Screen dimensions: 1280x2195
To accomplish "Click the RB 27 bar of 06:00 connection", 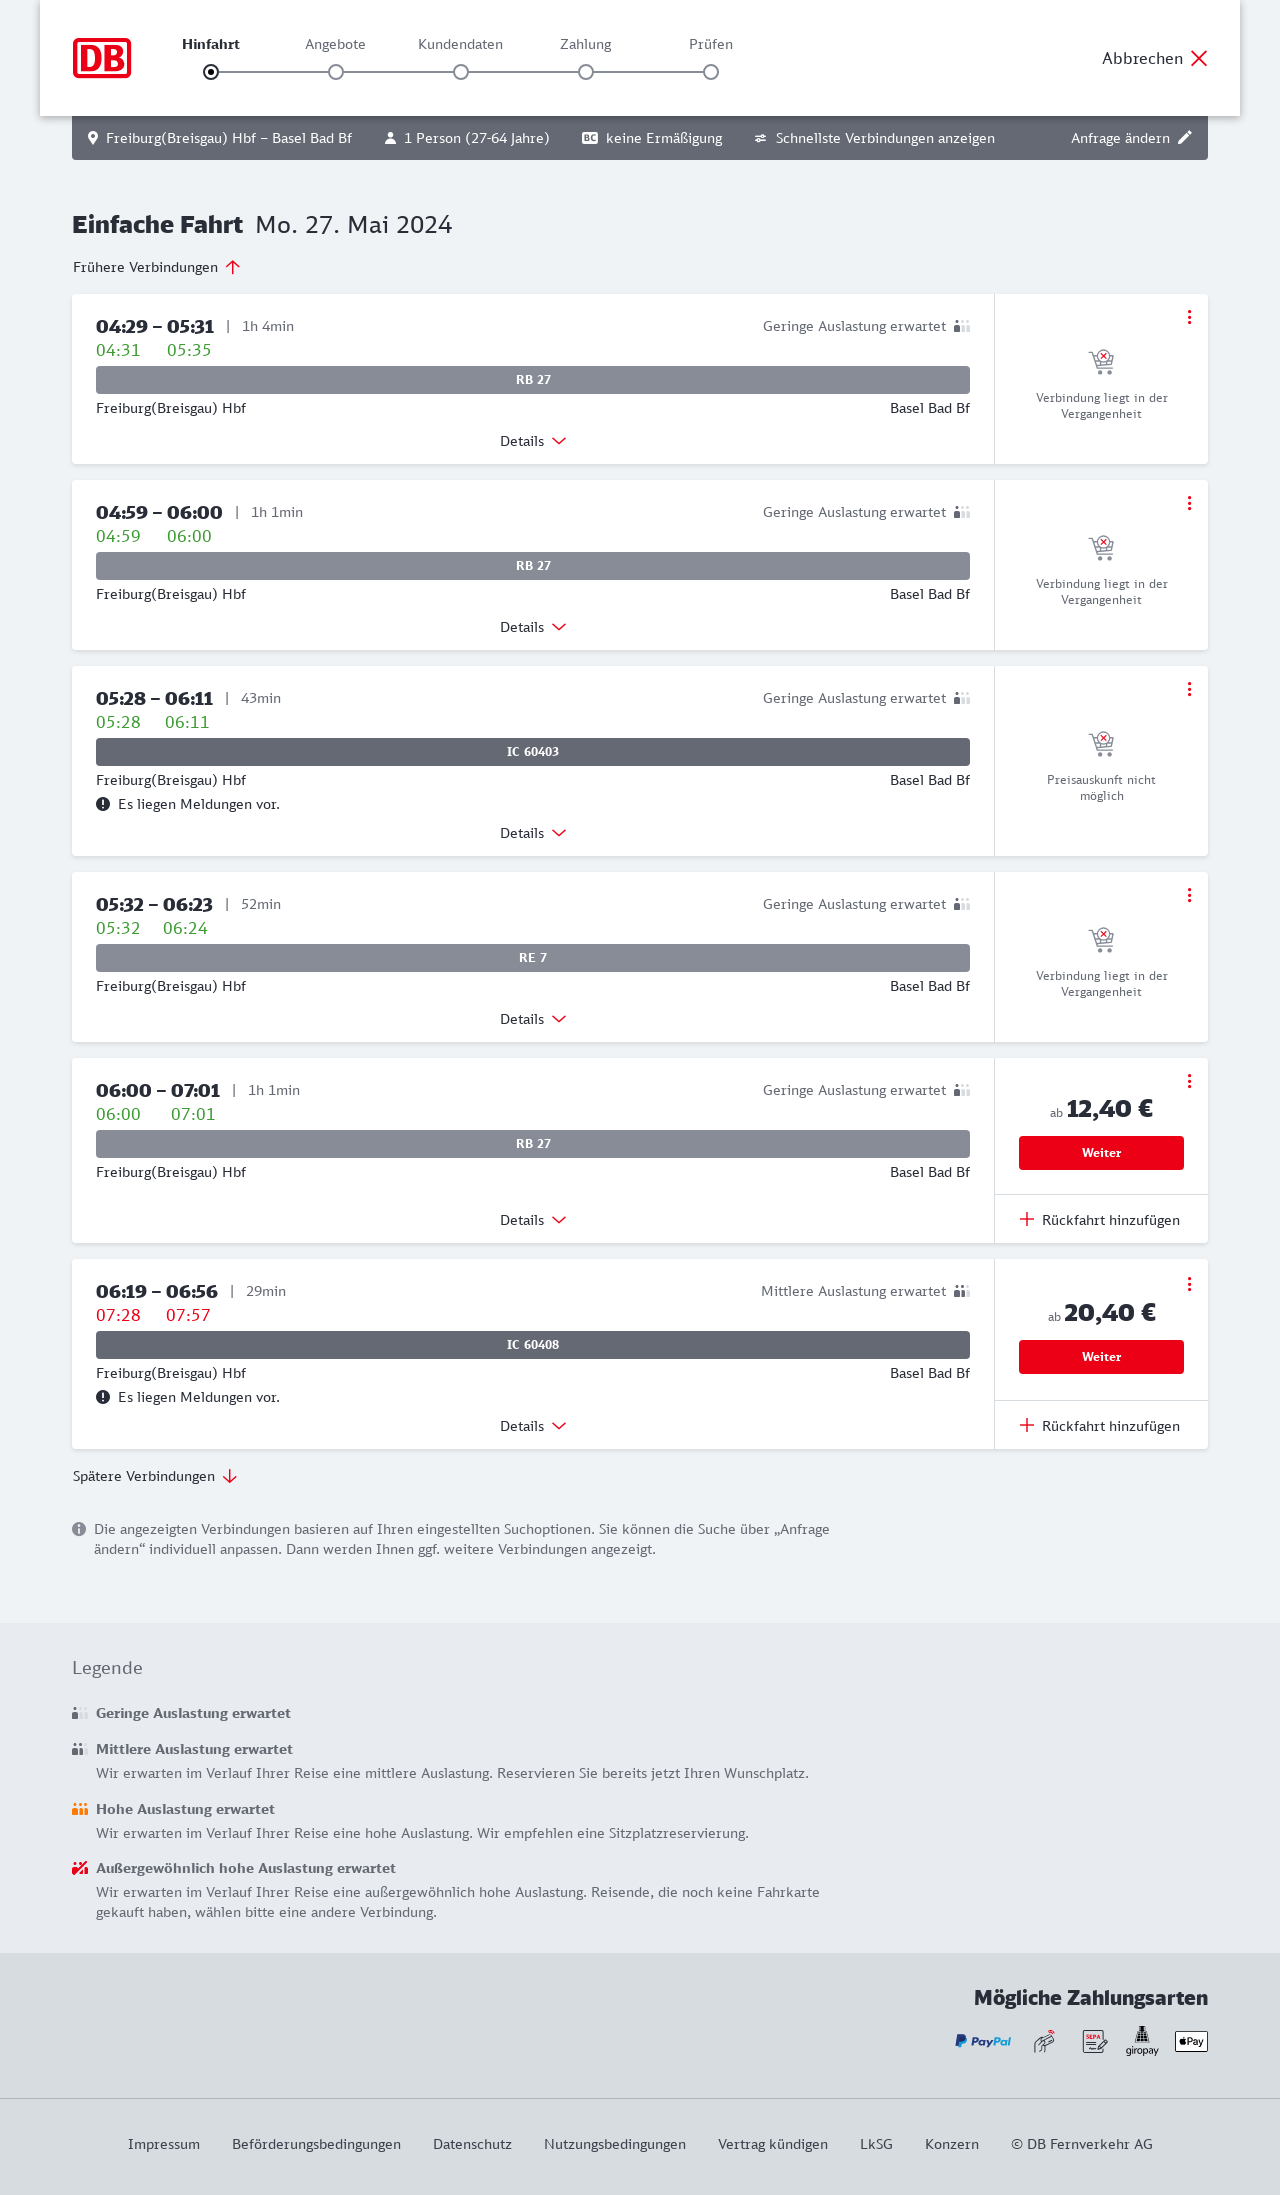I will click(533, 1144).
